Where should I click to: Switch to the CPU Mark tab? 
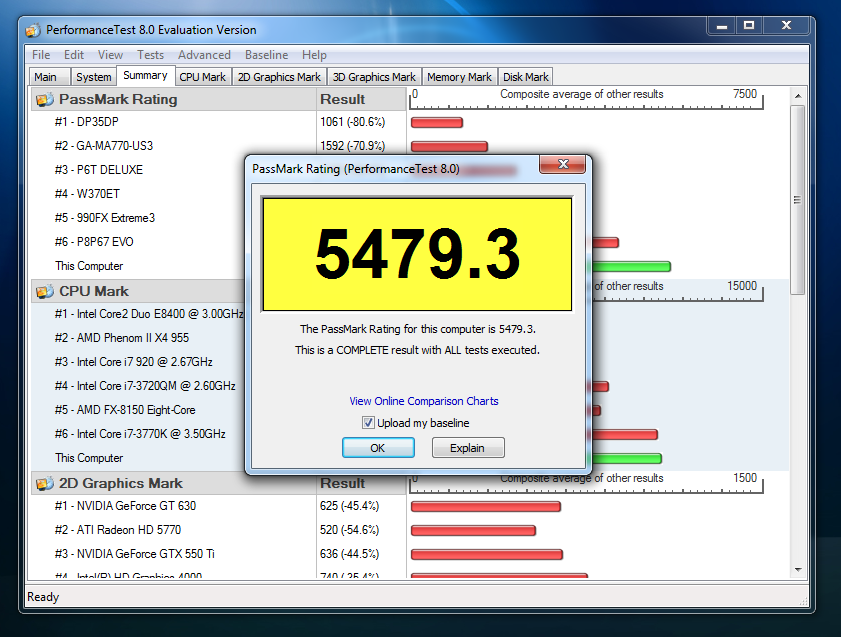pos(203,77)
